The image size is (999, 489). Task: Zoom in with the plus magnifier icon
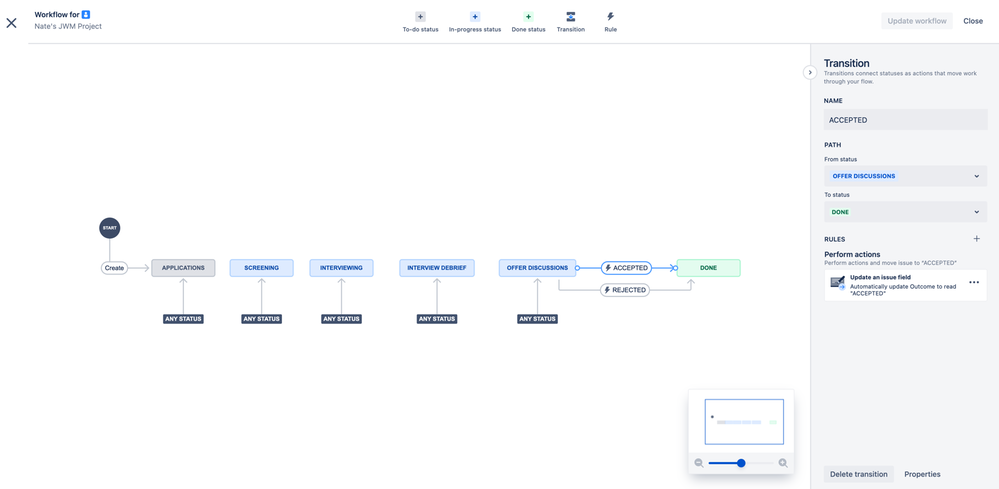783,464
